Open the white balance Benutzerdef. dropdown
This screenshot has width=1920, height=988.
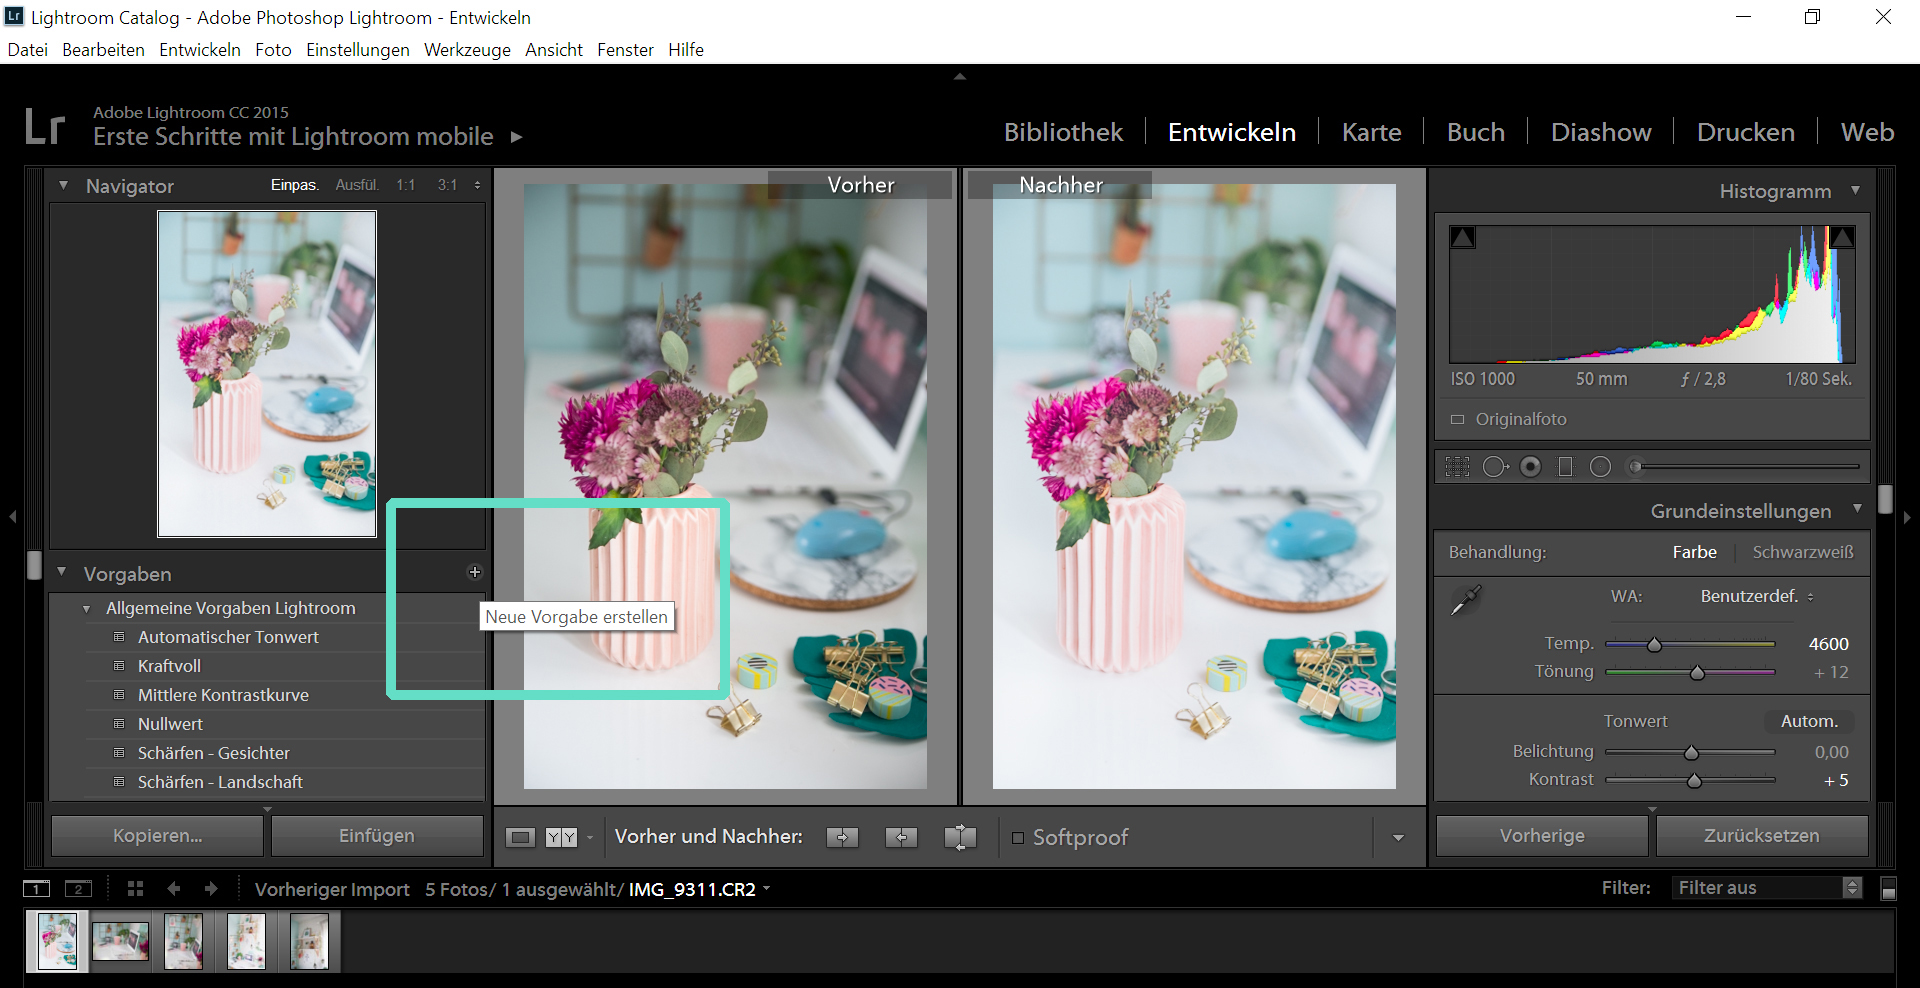click(x=1757, y=596)
